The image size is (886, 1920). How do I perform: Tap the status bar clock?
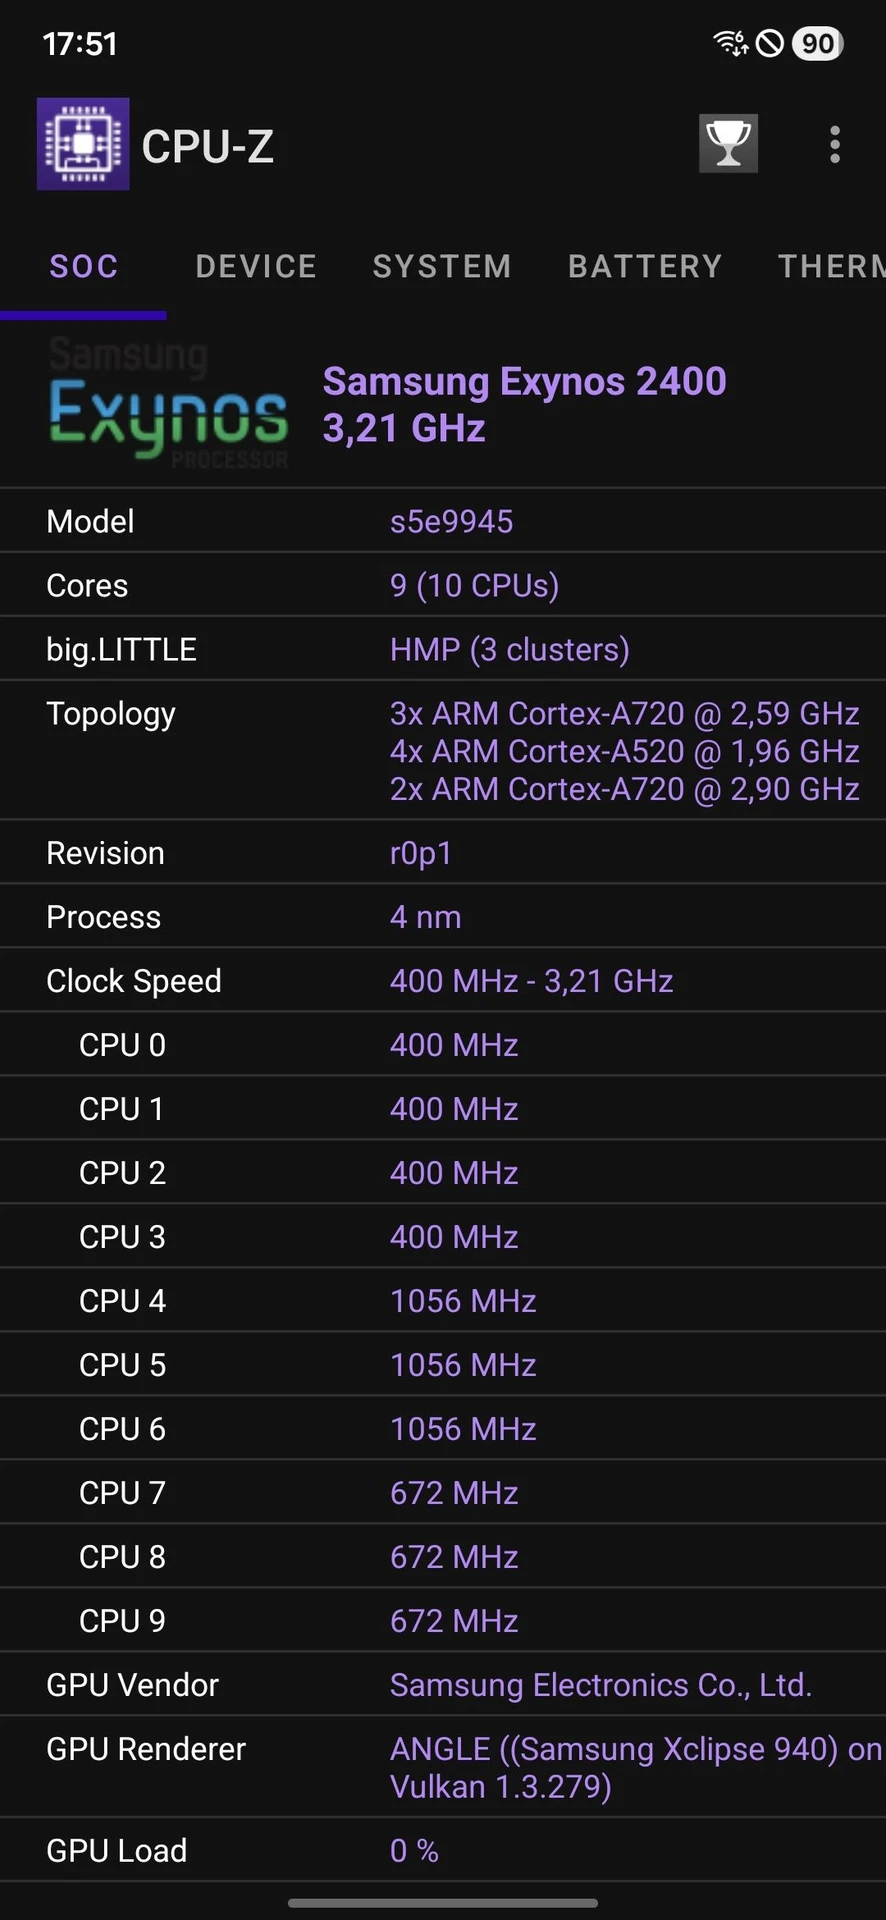pos(80,44)
